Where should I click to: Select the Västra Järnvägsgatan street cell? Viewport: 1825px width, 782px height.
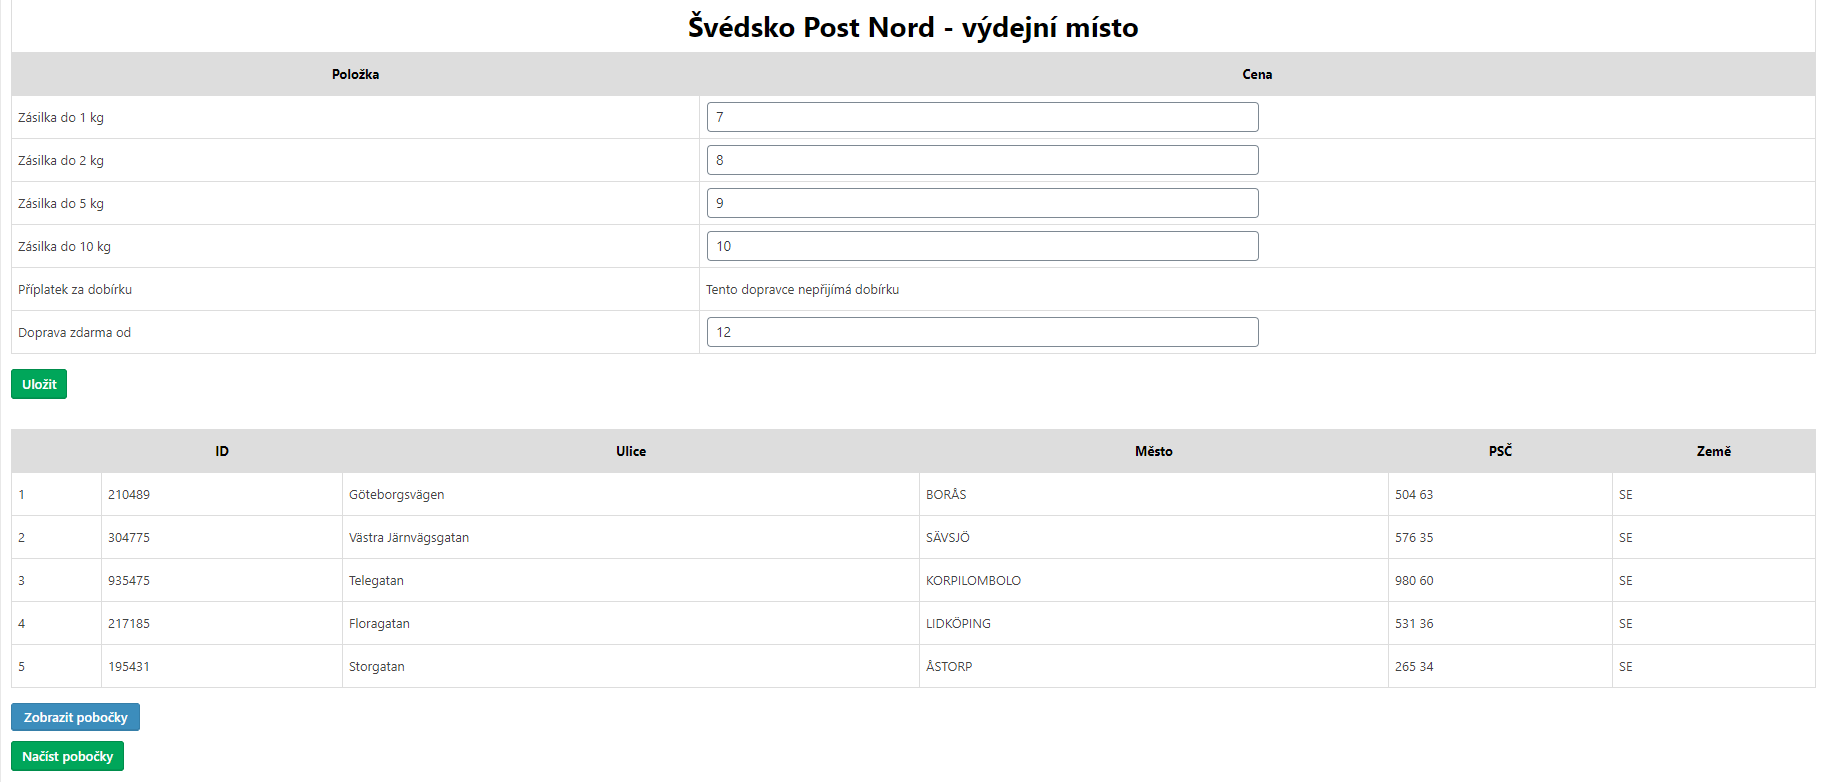point(409,537)
